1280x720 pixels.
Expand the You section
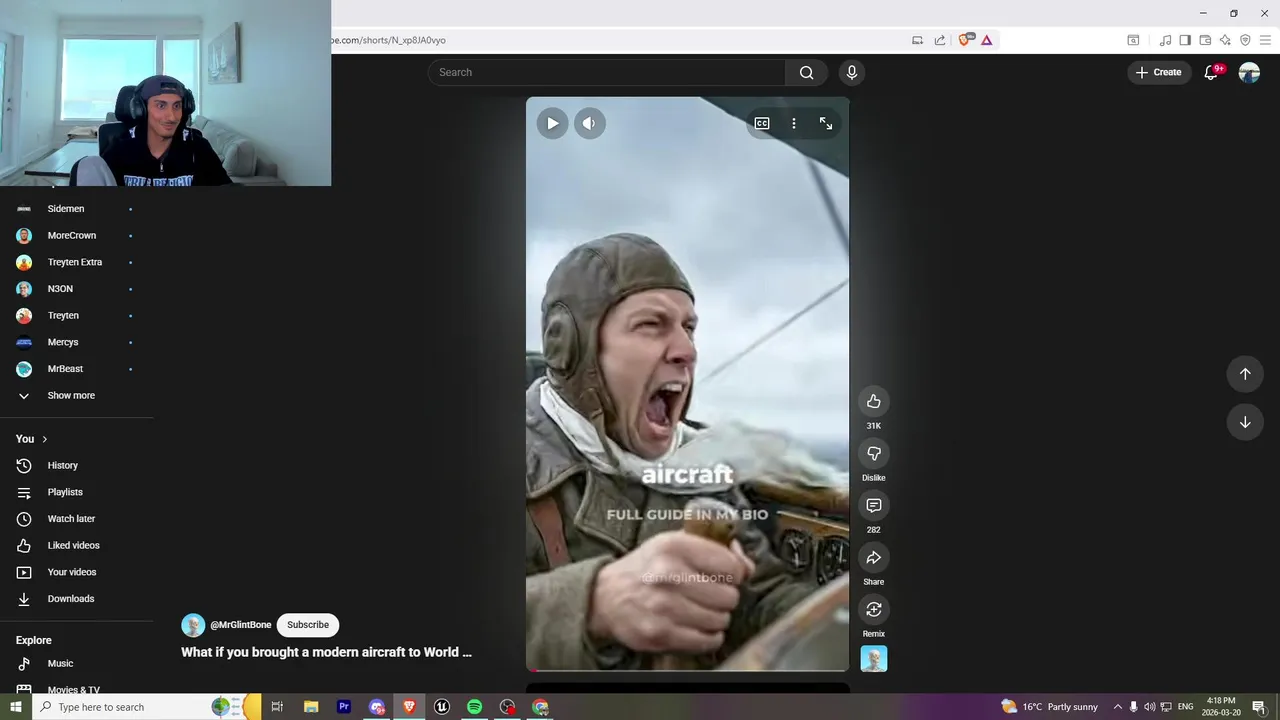[x=32, y=439]
